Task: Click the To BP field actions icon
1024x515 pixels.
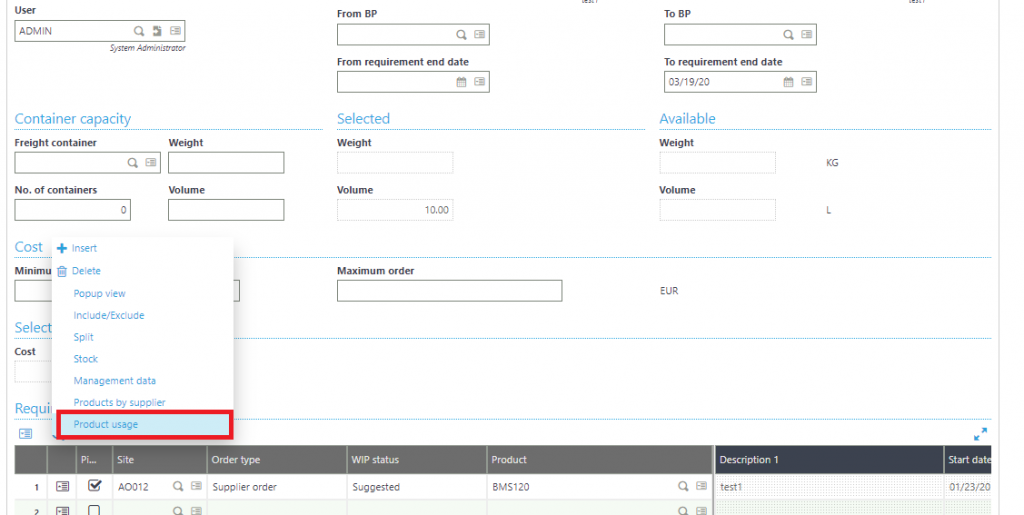Action: [x=807, y=35]
